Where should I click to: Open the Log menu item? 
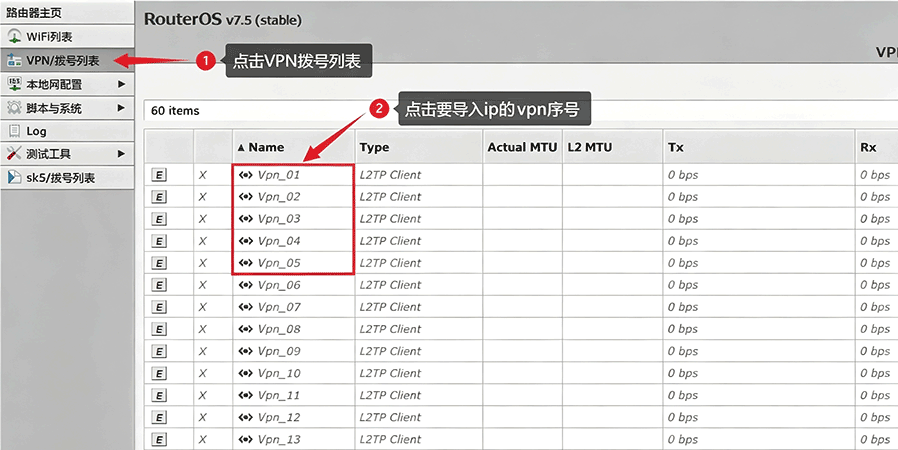point(67,131)
